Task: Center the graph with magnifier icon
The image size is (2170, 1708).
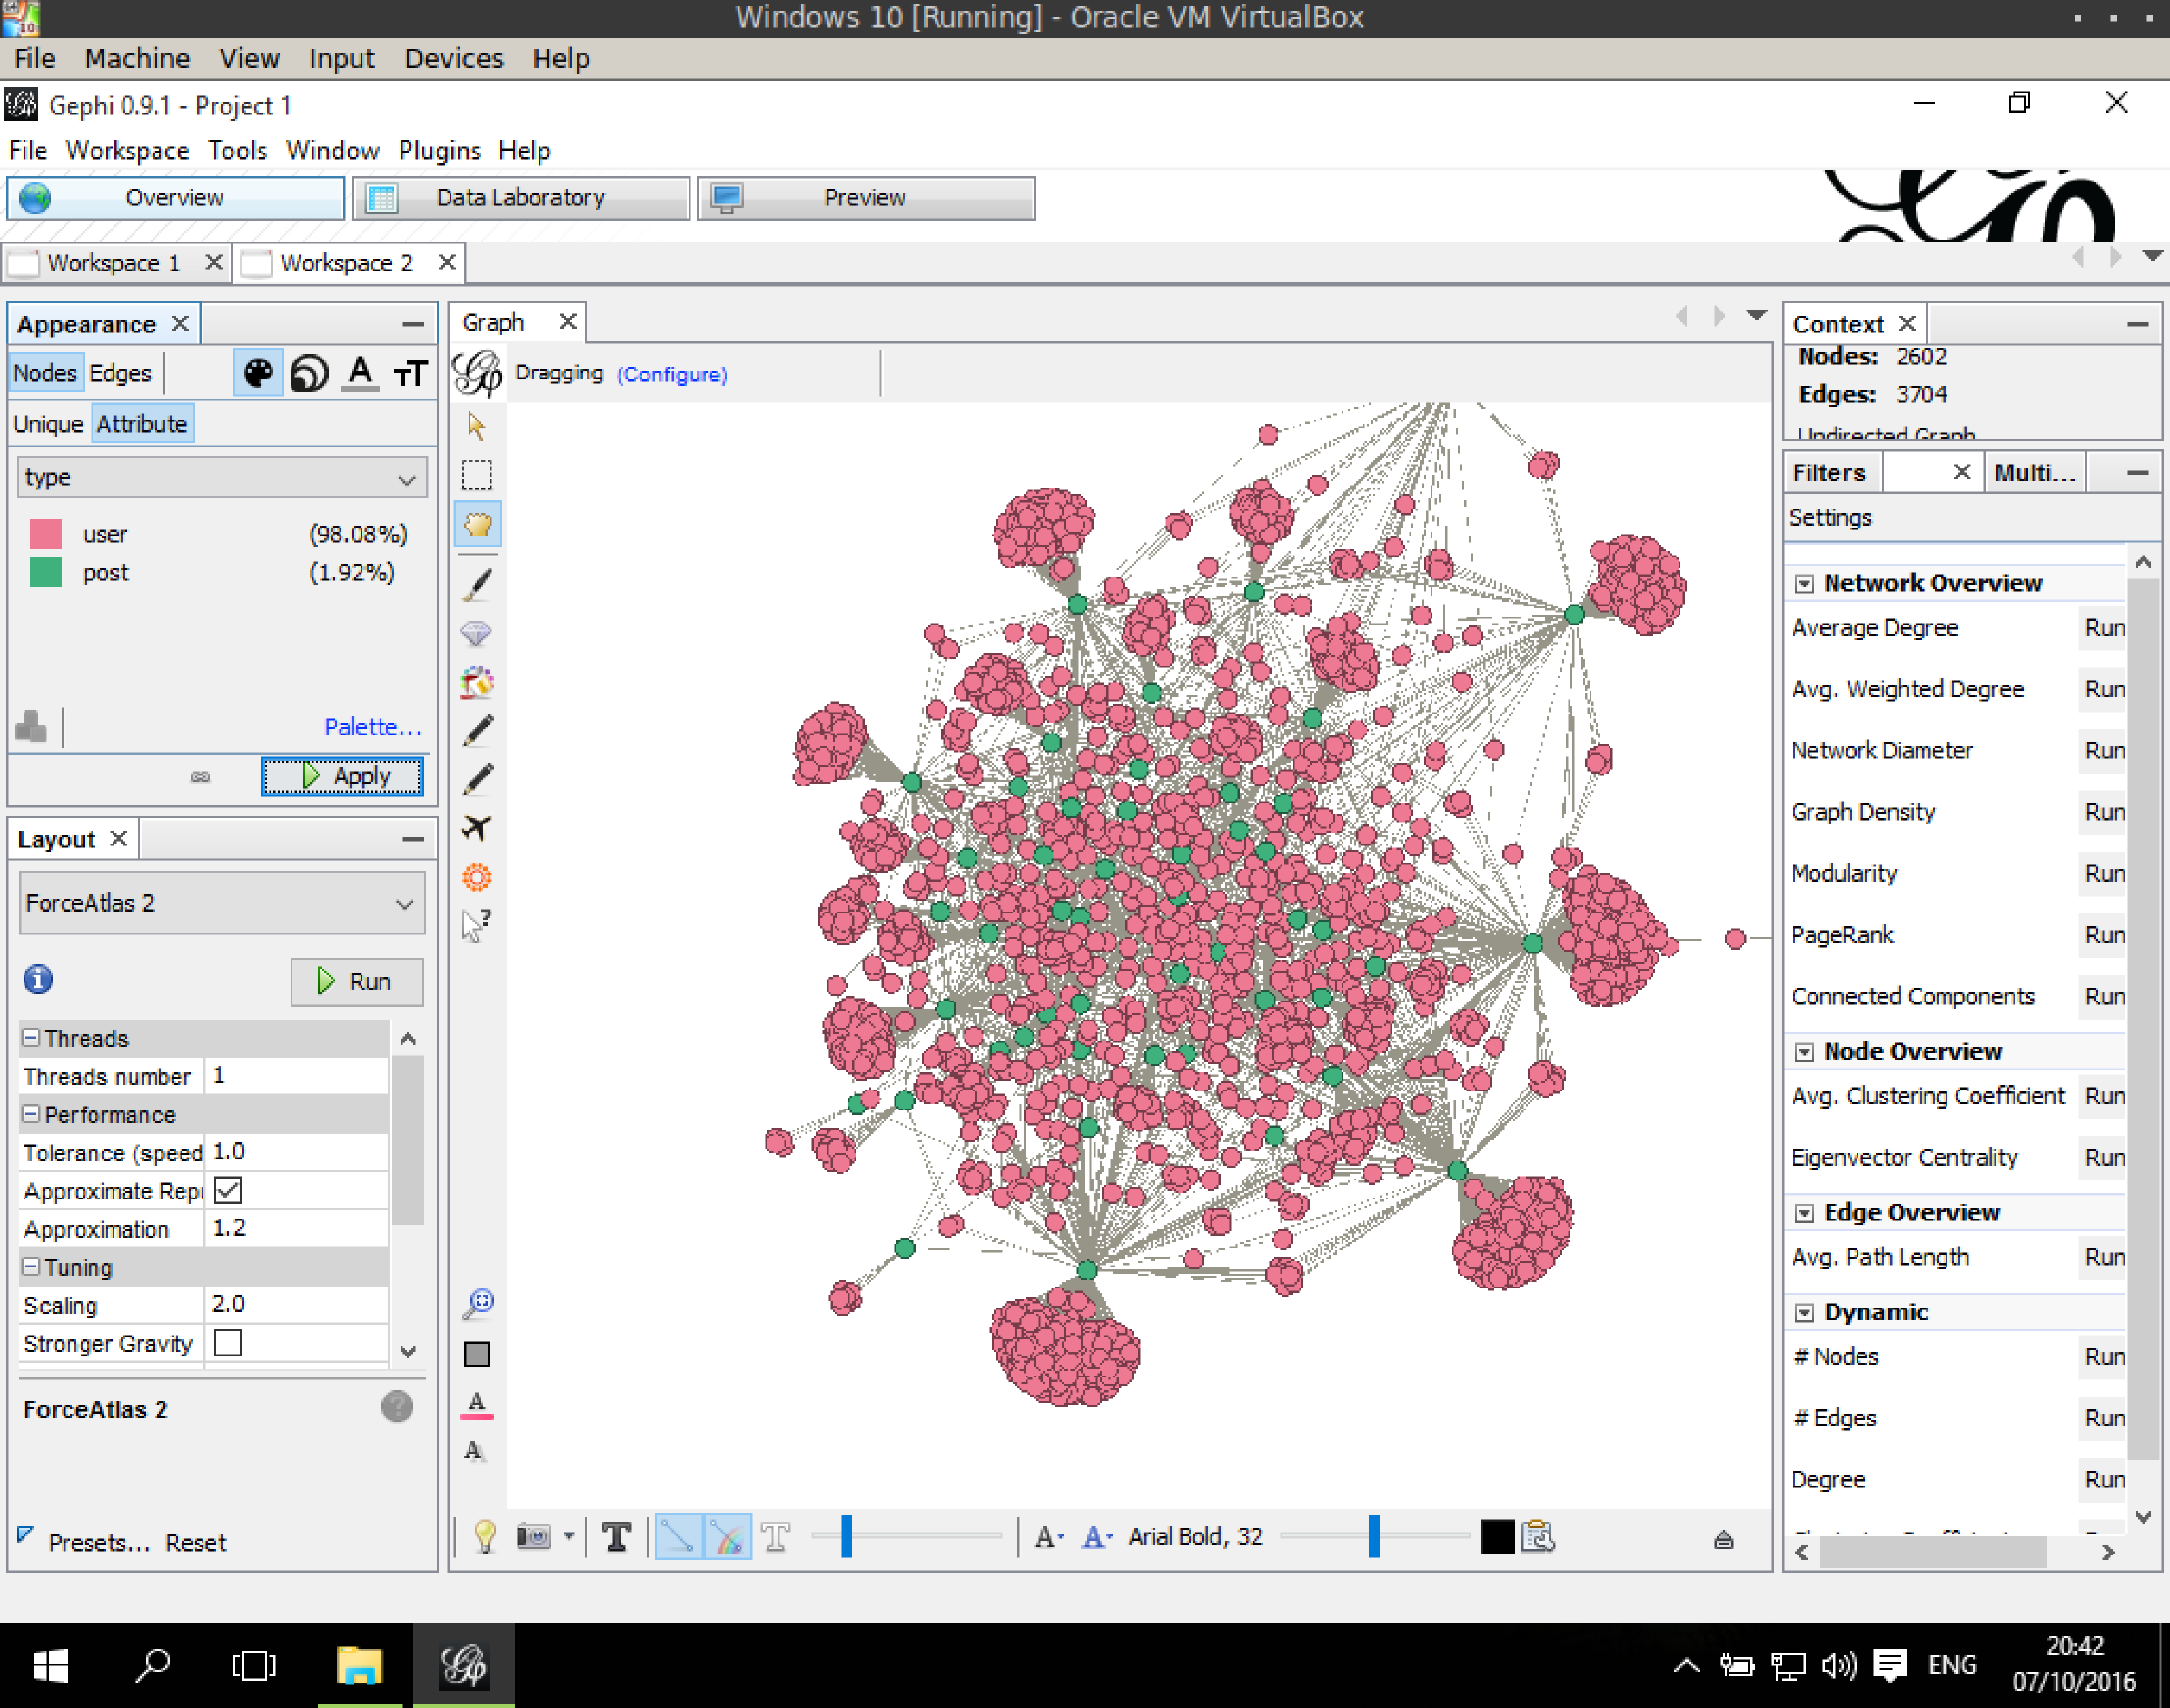Action: 478,1304
